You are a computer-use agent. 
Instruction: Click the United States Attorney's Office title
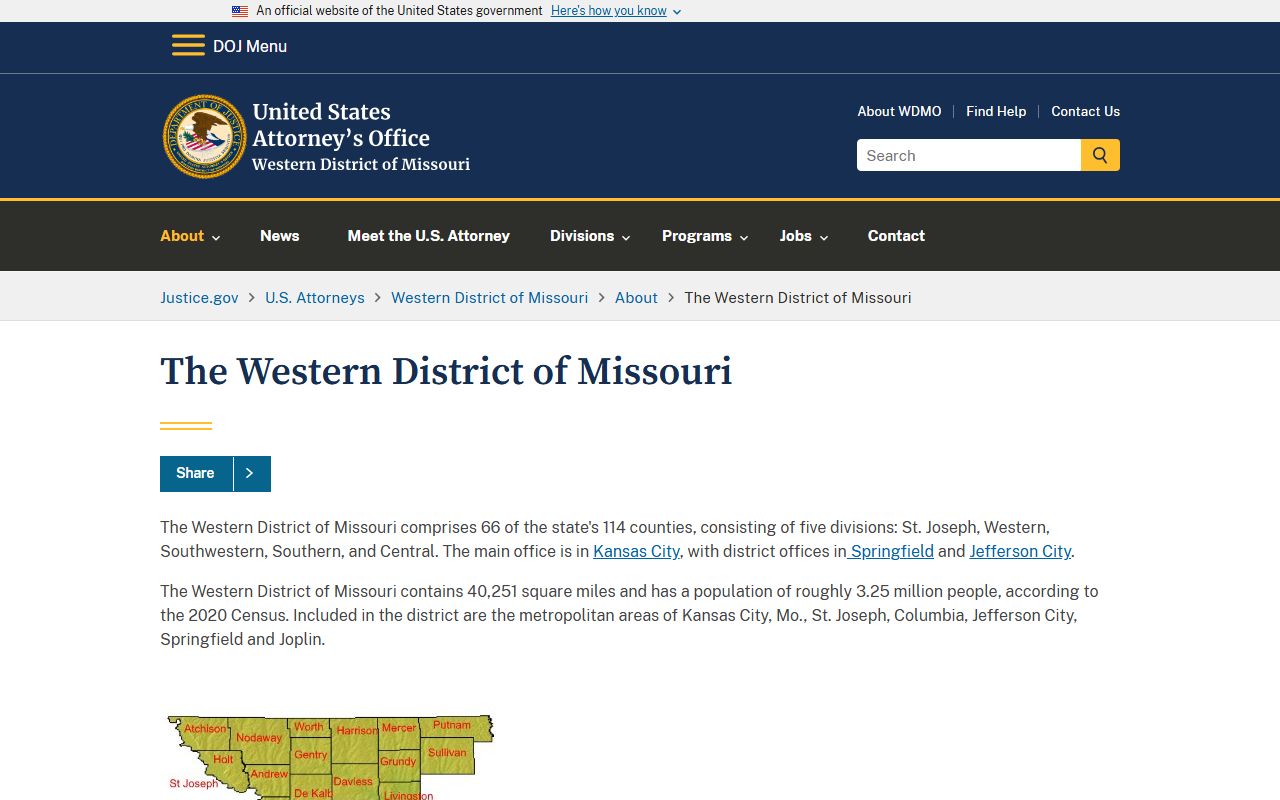(x=341, y=125)
